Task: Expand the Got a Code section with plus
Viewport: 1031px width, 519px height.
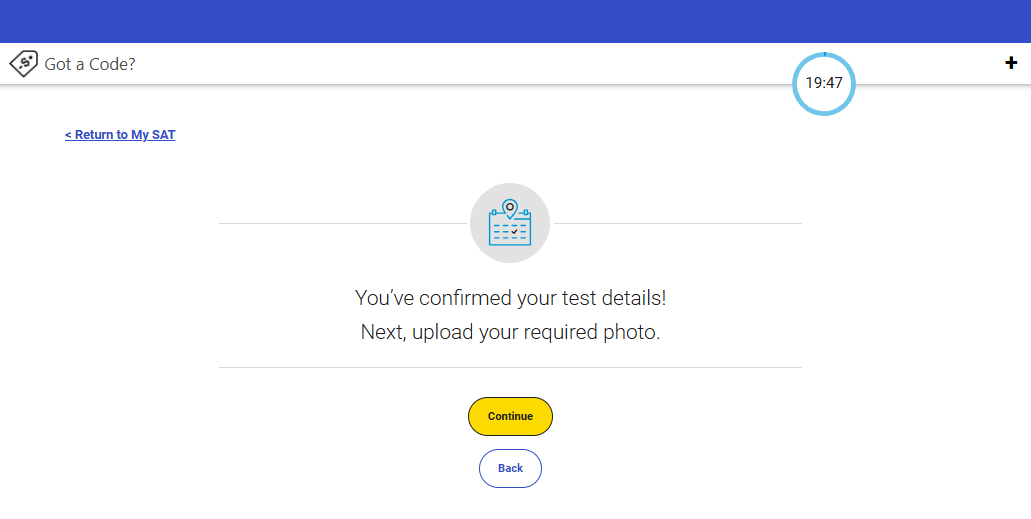Action: click(x=1010, y=64)
